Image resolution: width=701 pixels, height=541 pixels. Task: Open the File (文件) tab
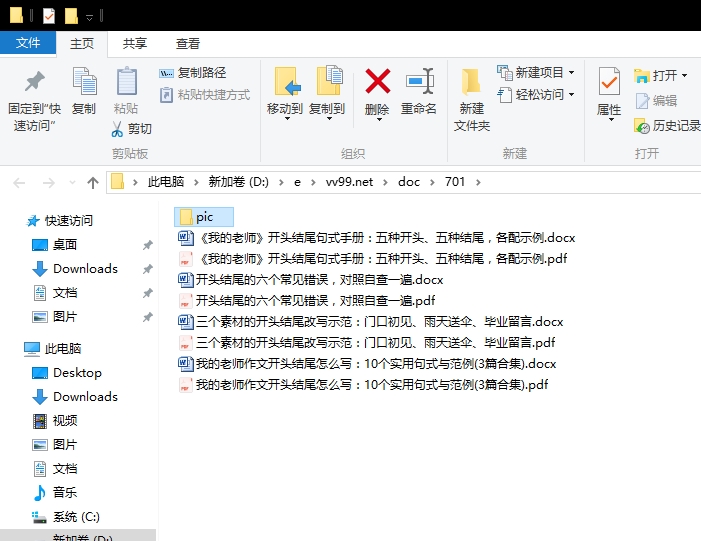point(28,43)
